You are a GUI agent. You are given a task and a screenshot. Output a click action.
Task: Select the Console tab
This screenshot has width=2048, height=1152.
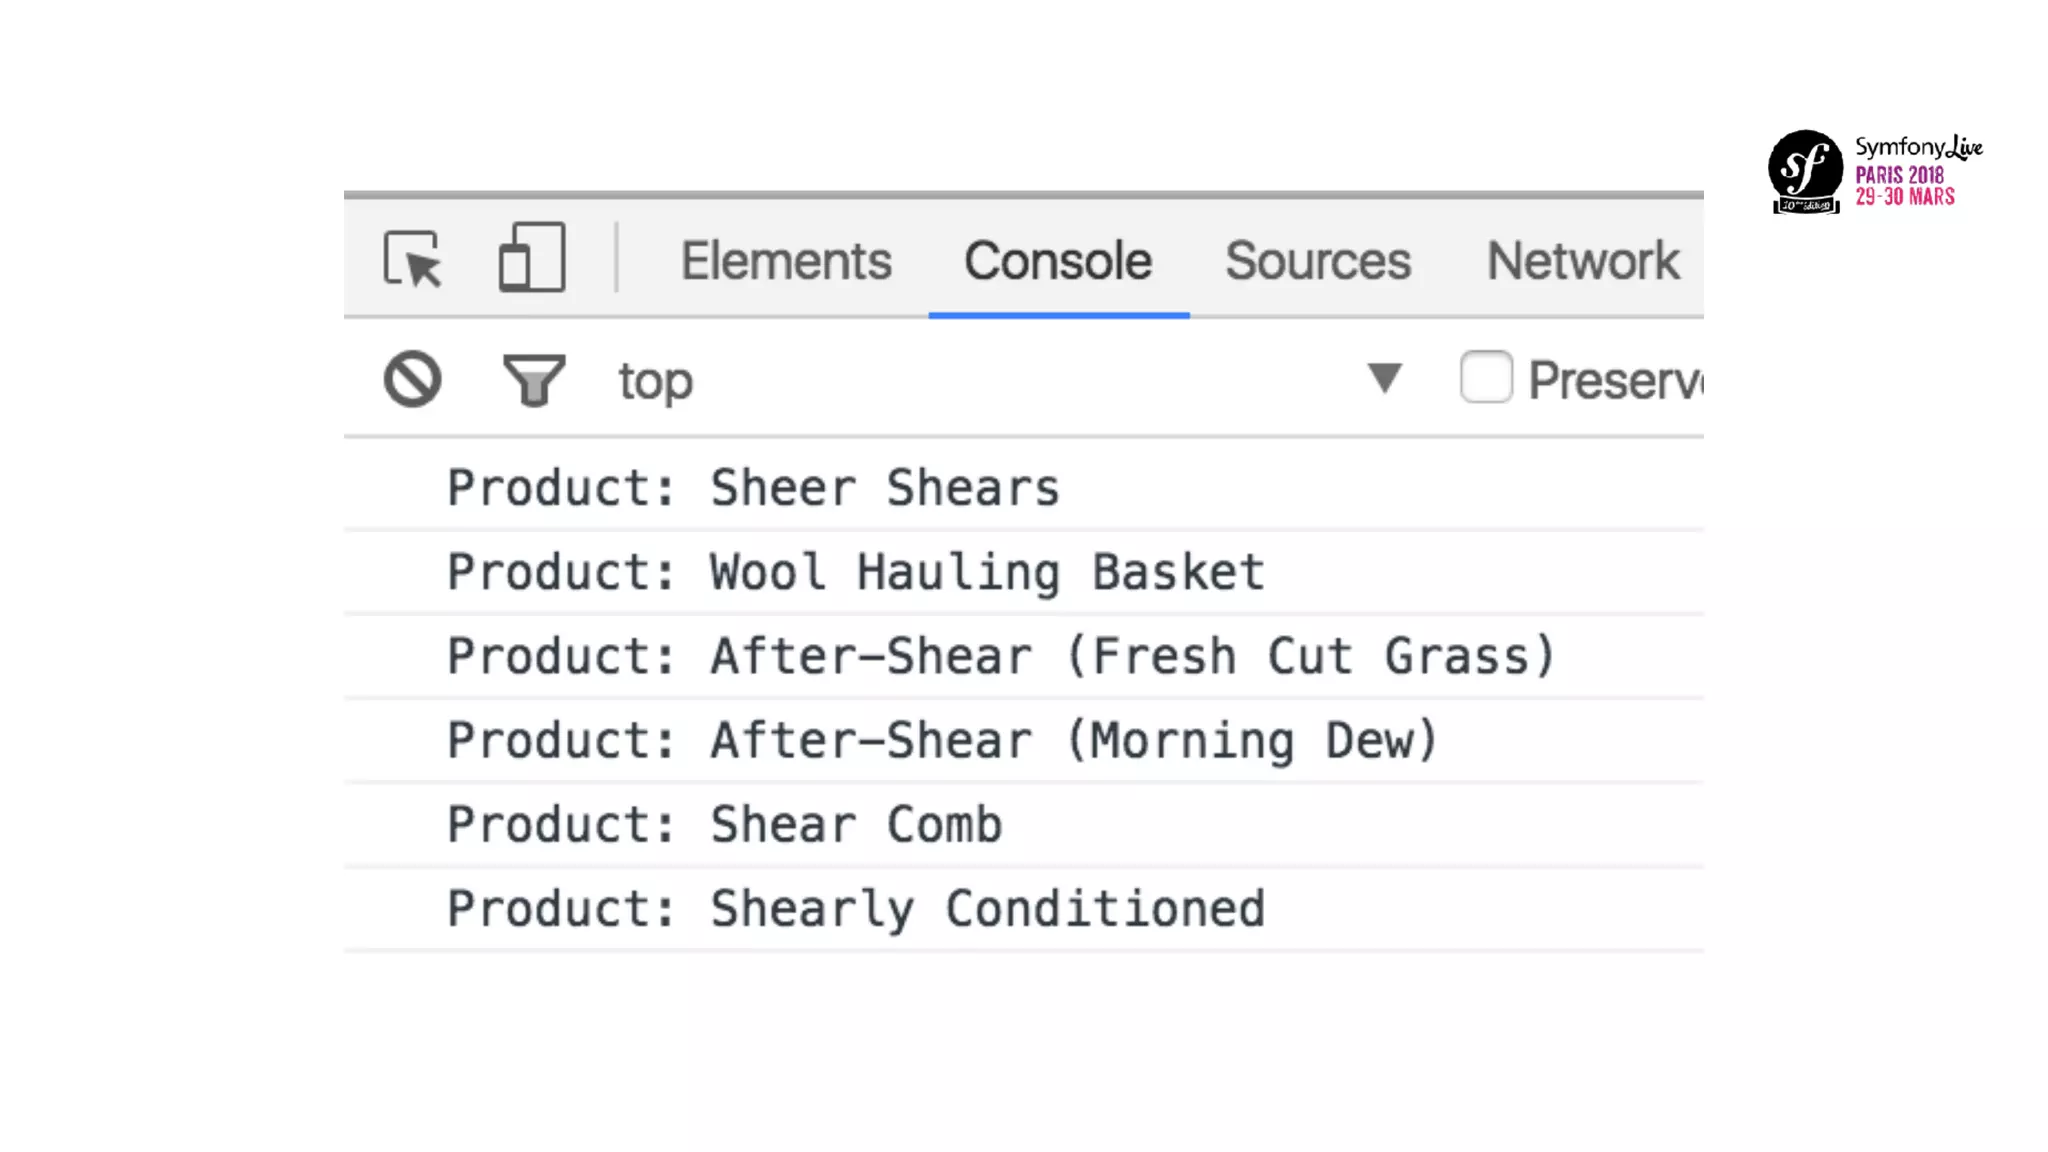click(x=1058, y=261)
